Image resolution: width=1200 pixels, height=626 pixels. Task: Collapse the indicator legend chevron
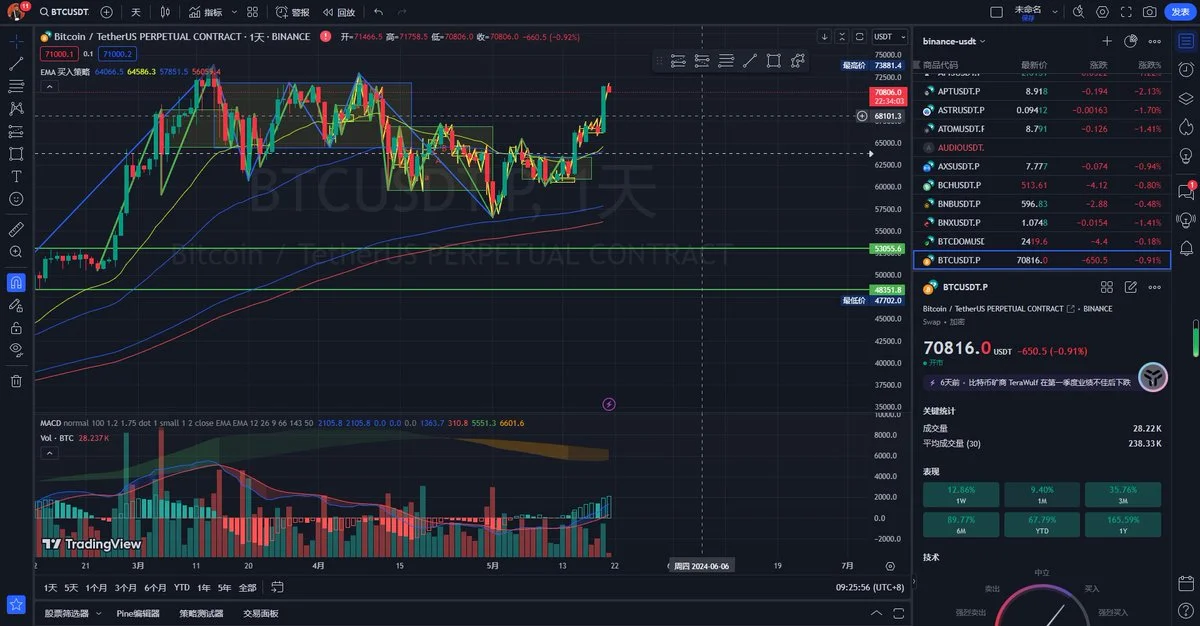click(x=47, y=86)
